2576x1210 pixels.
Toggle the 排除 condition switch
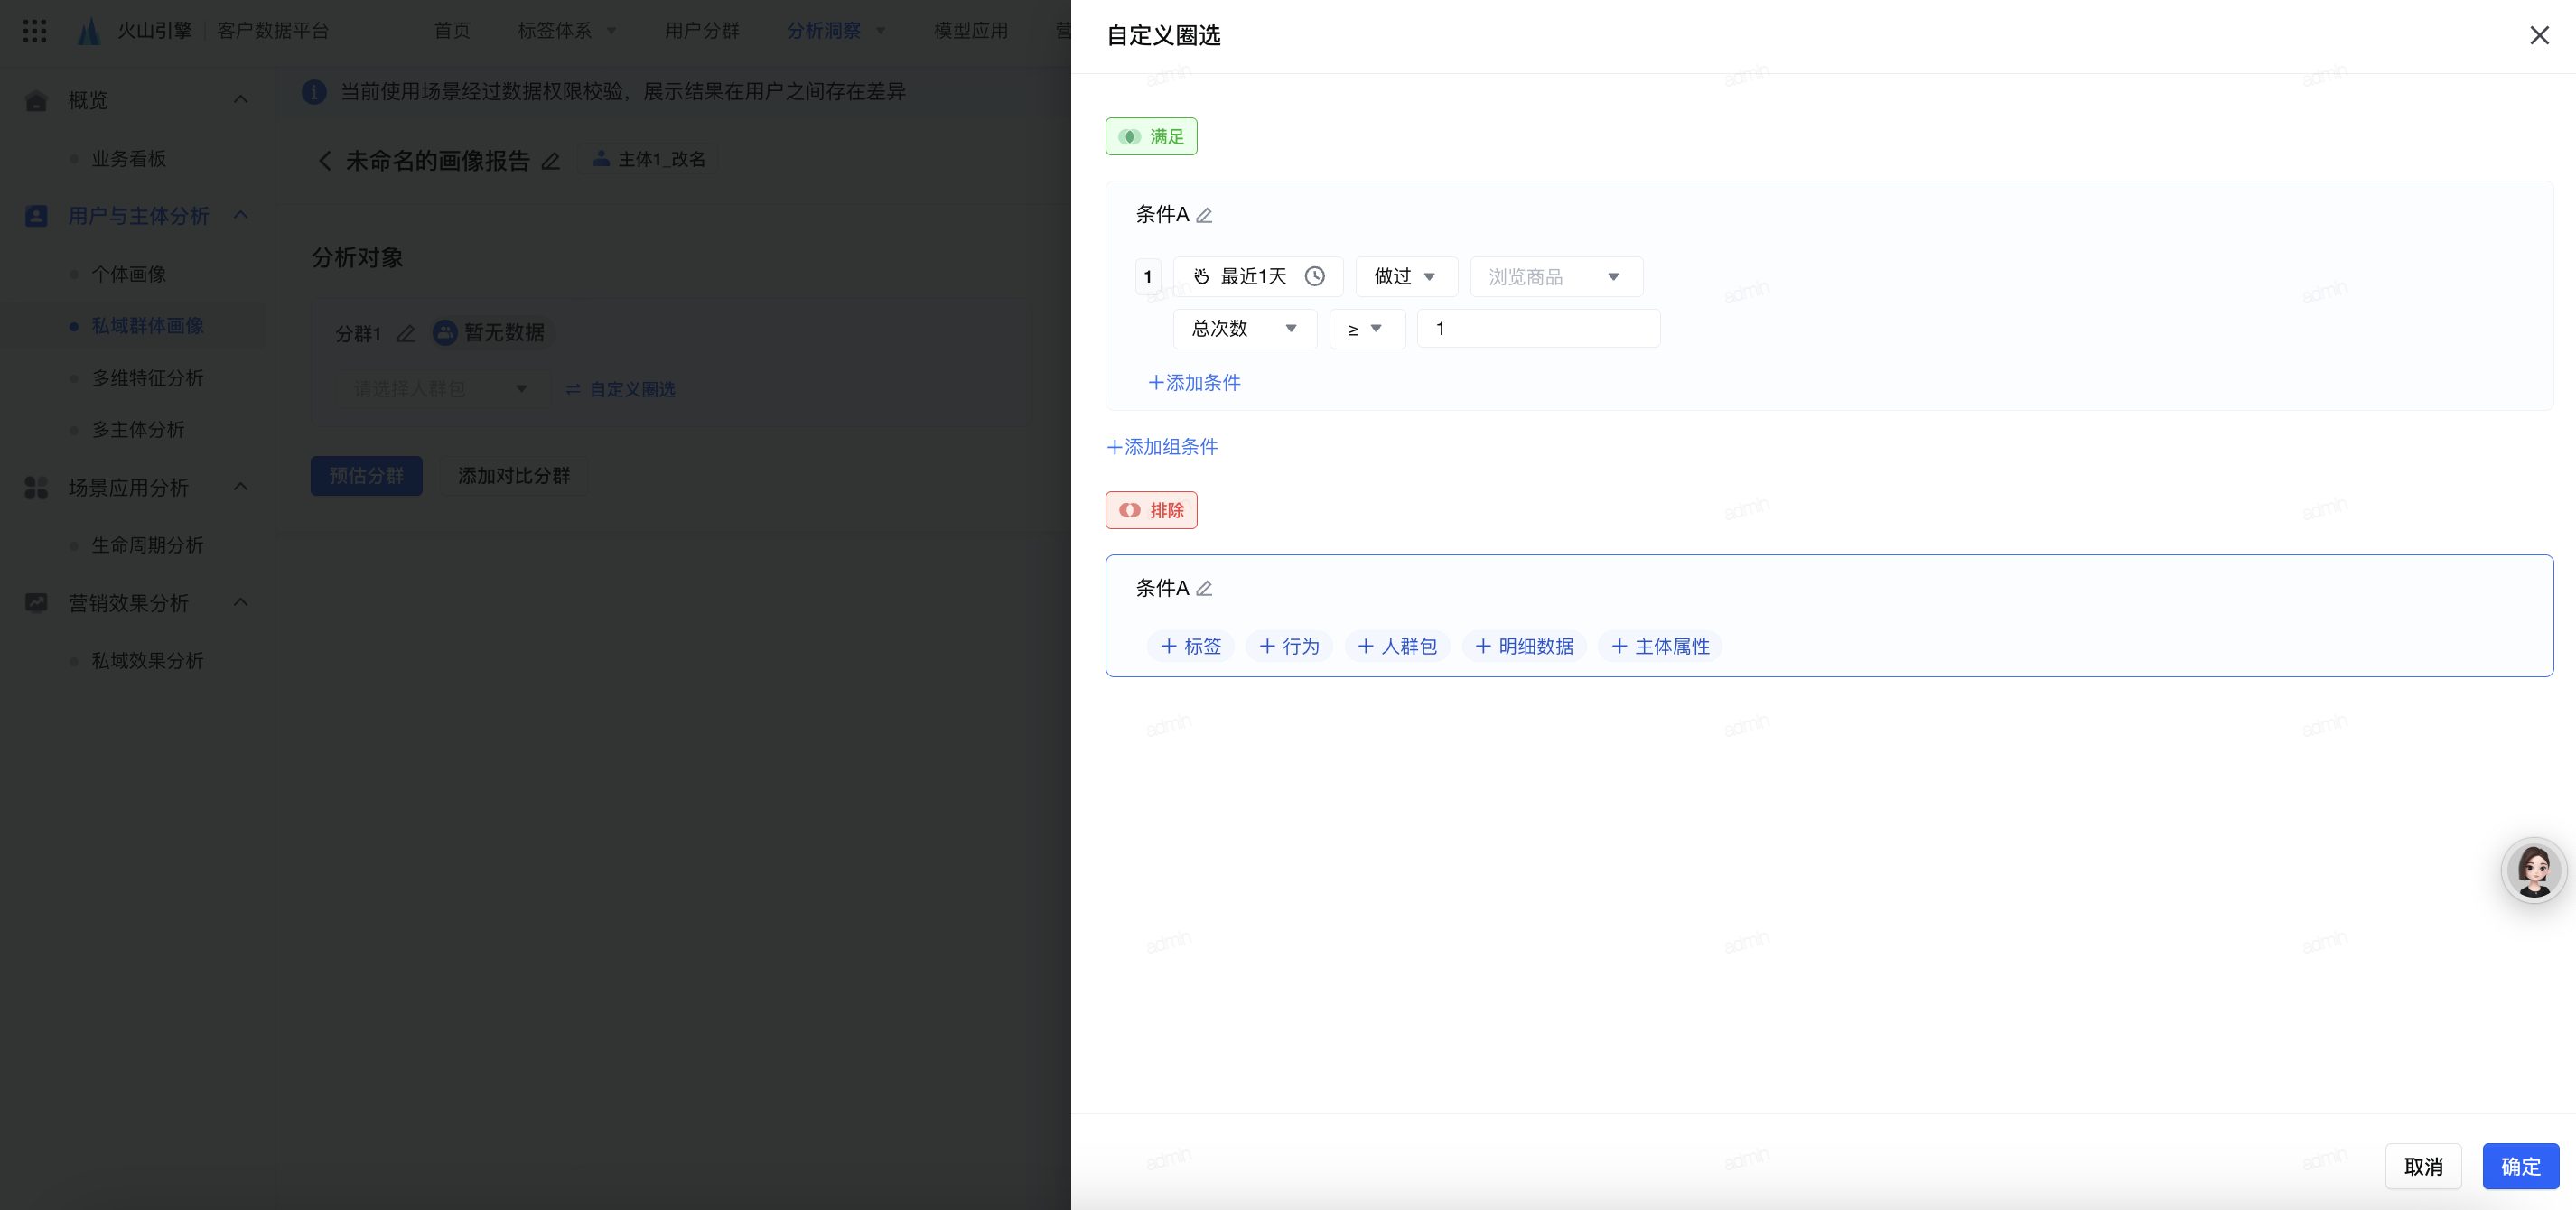(1151, 510)
